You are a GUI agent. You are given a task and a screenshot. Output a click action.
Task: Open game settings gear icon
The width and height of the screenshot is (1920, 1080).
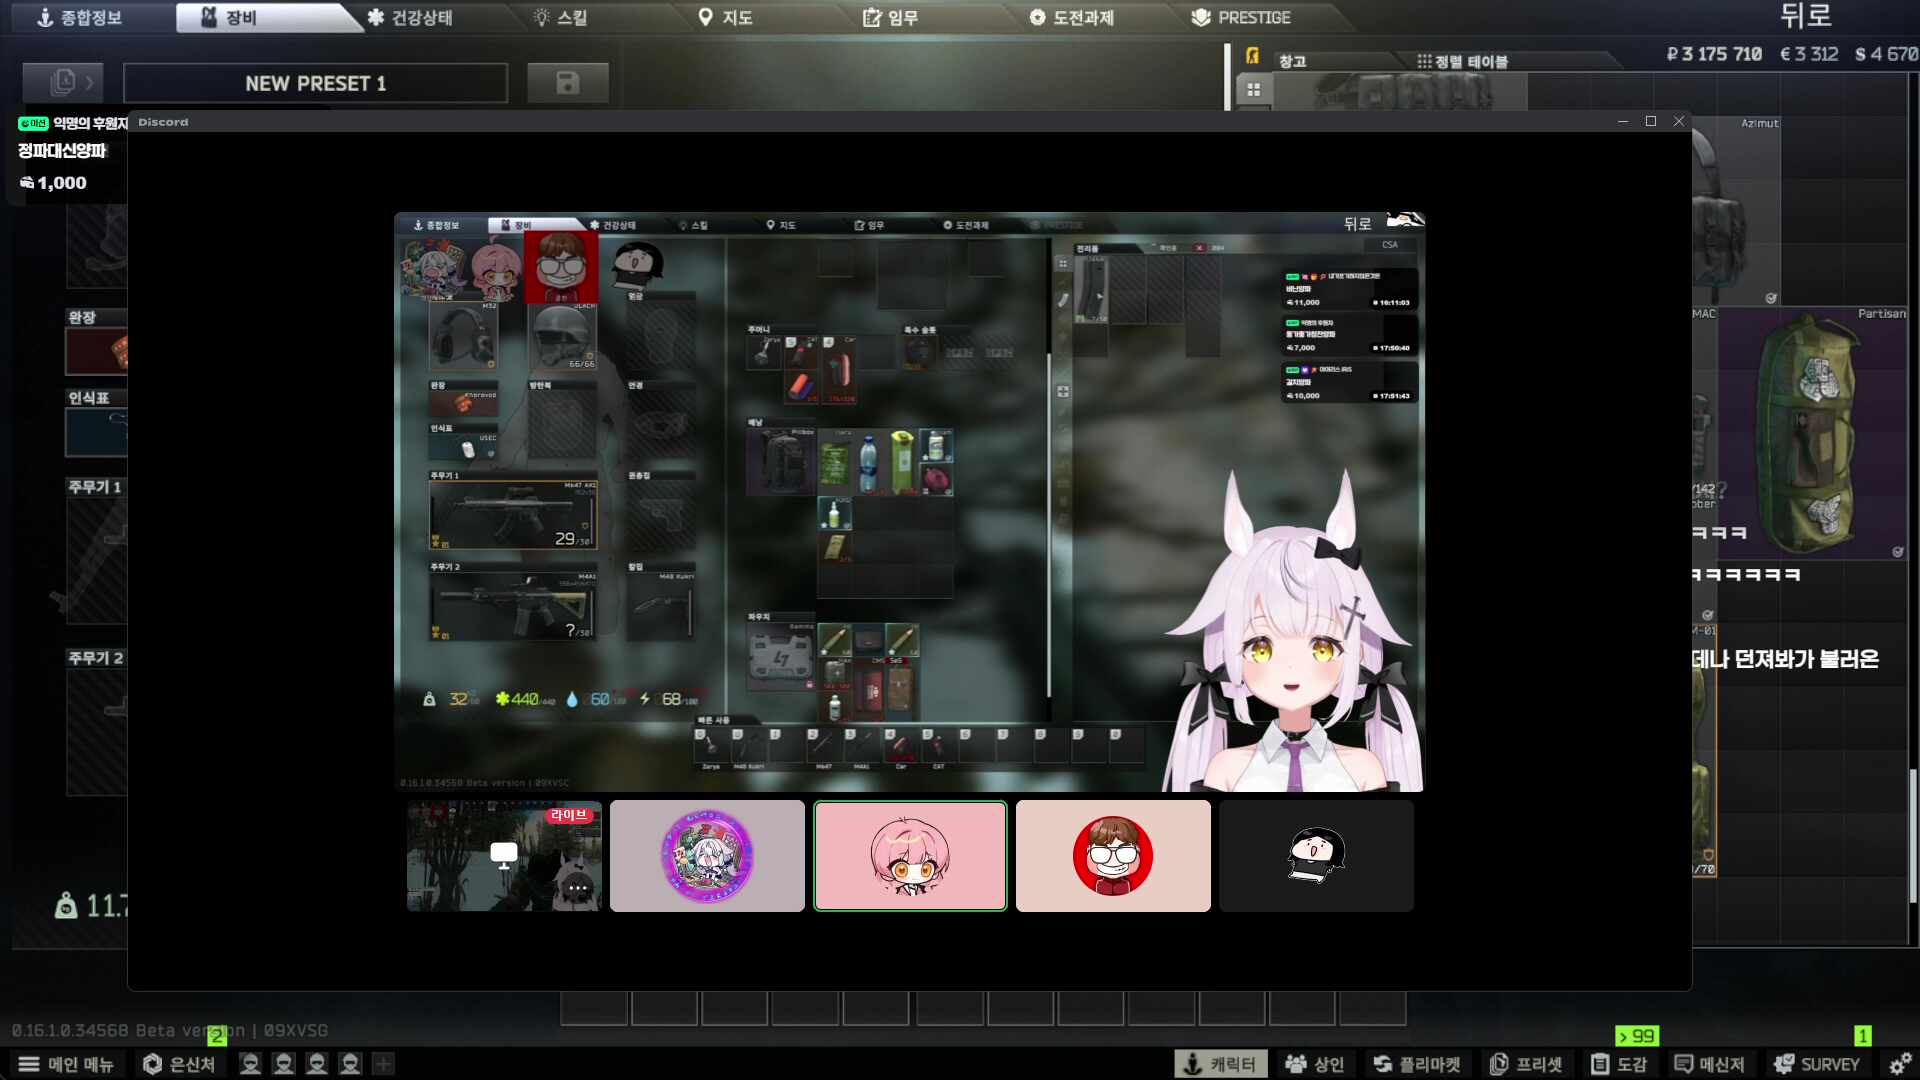click(1899, 1064)
